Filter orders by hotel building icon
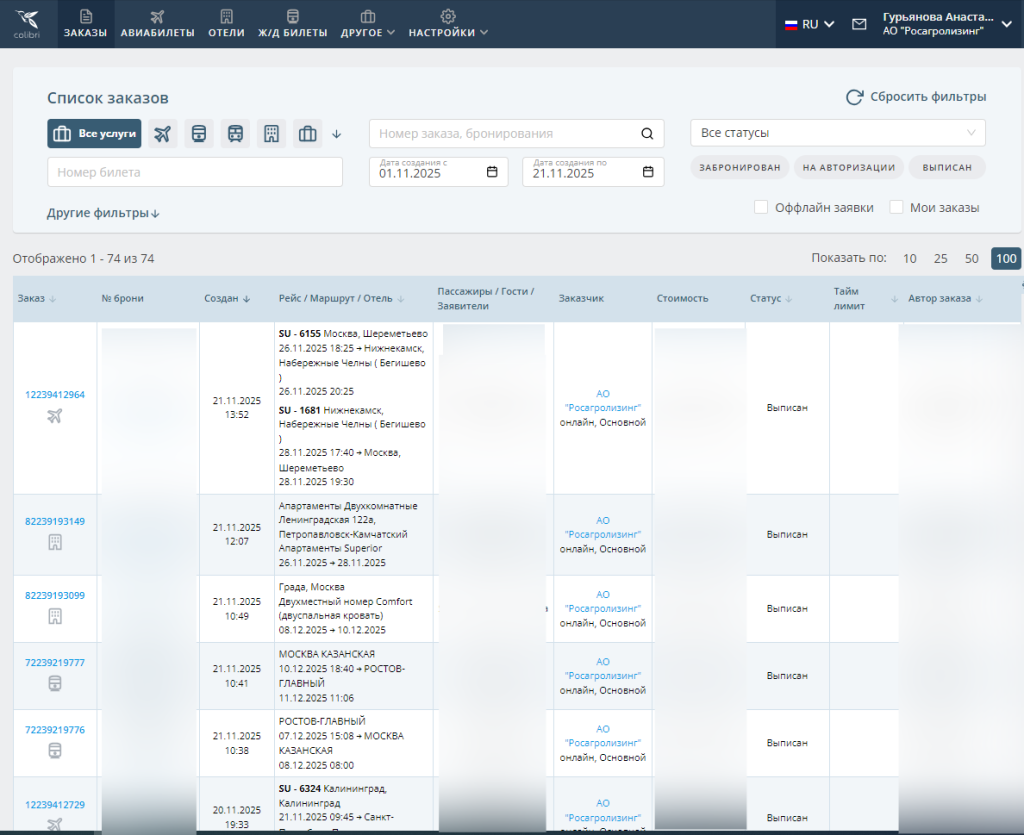 (271, 134)
